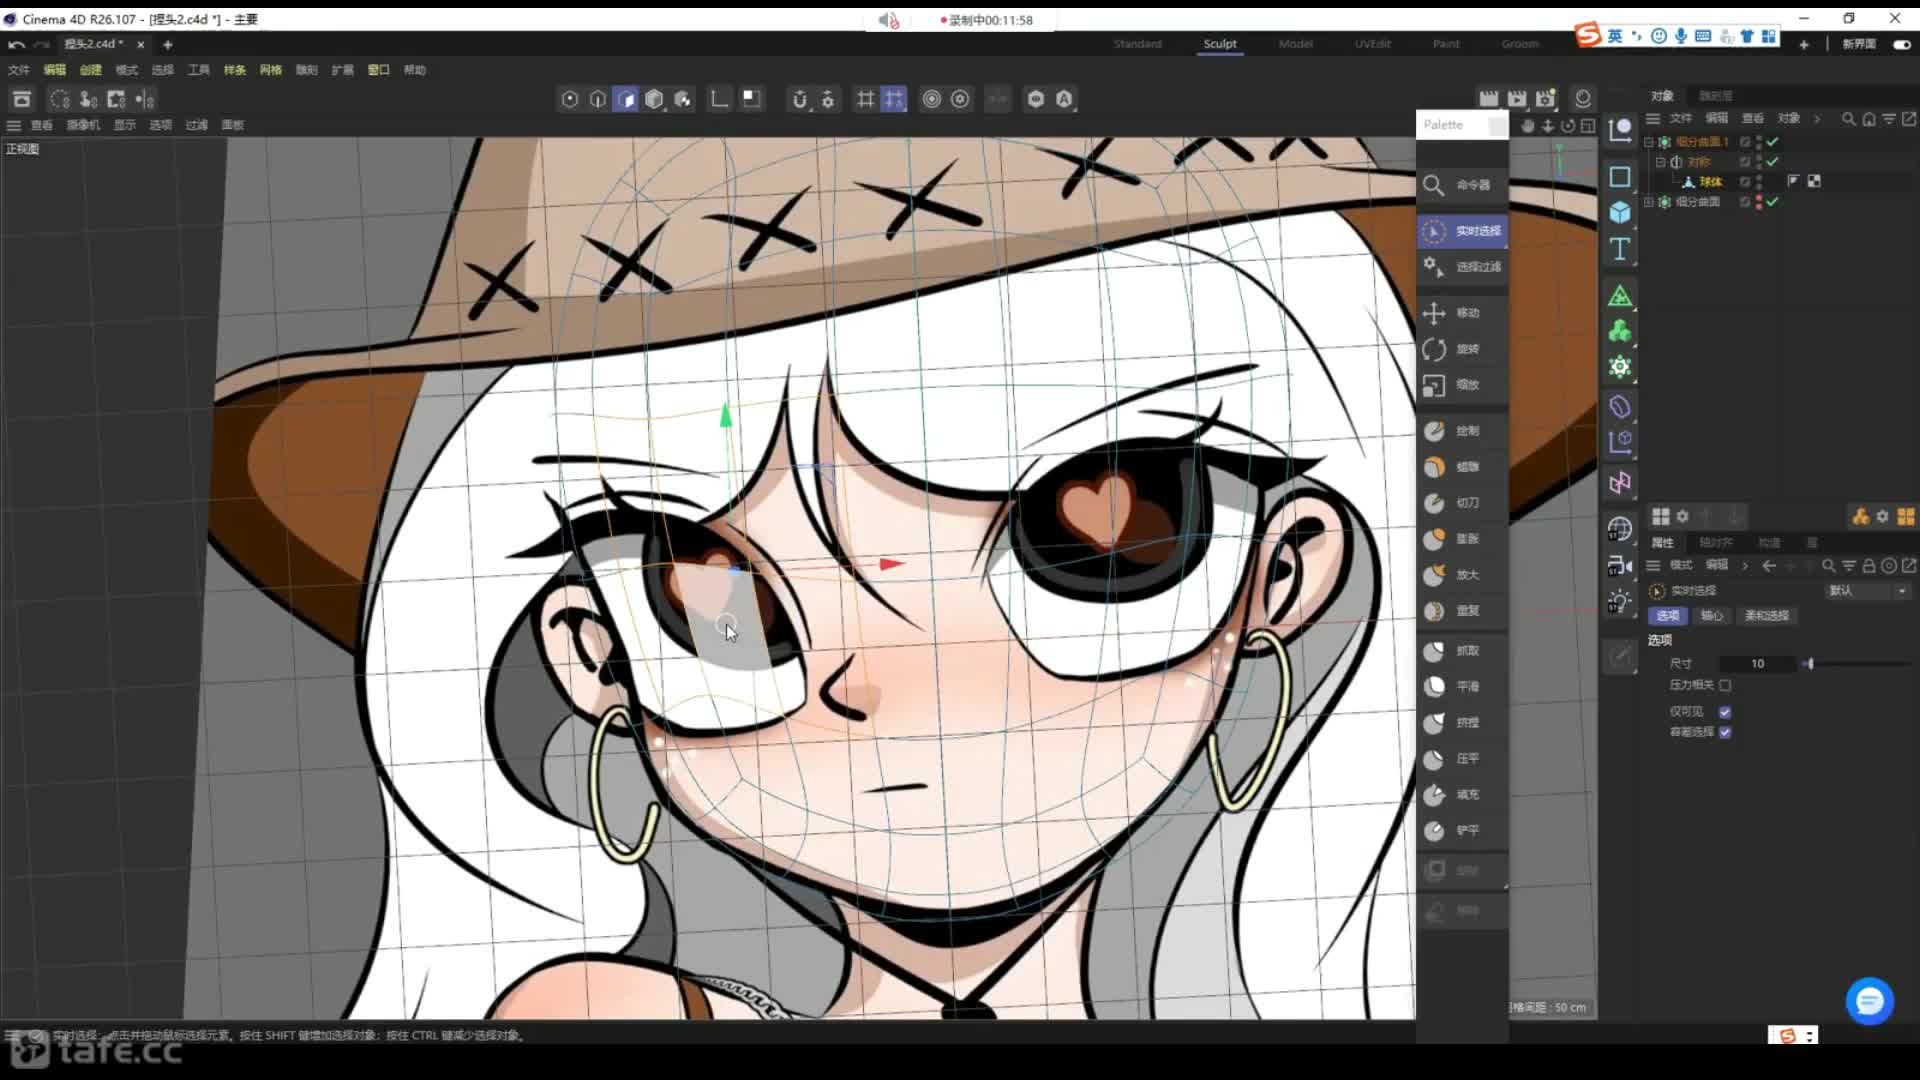Click the 柔和选择 soft selection button
The width and height of the screenshot is (1920, 1080).
coord(1767,616)
